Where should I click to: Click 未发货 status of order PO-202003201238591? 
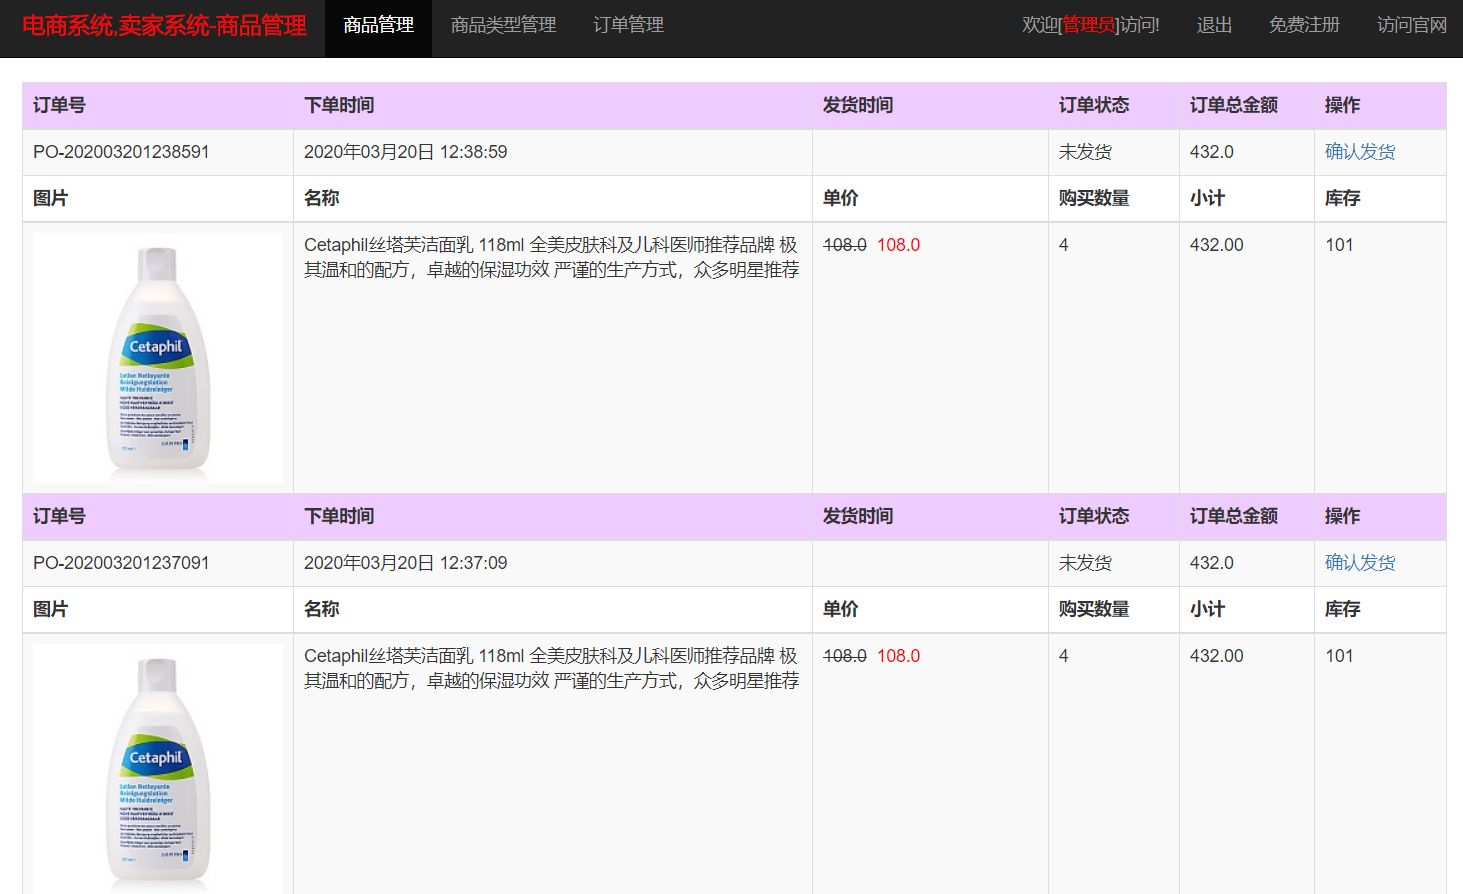[1085, 152]
